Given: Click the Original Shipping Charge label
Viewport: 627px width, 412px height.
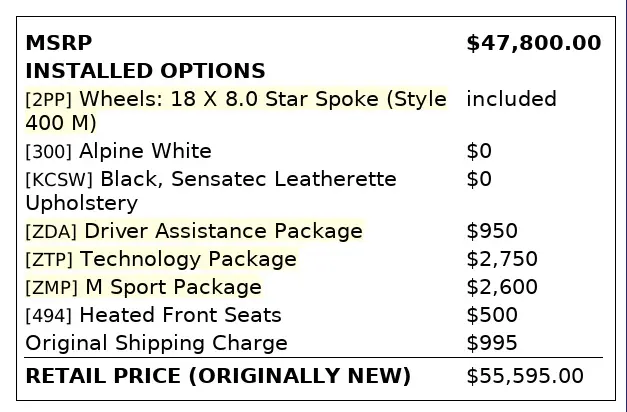Looking at the screenshot, I should click(x=156, y=343).
